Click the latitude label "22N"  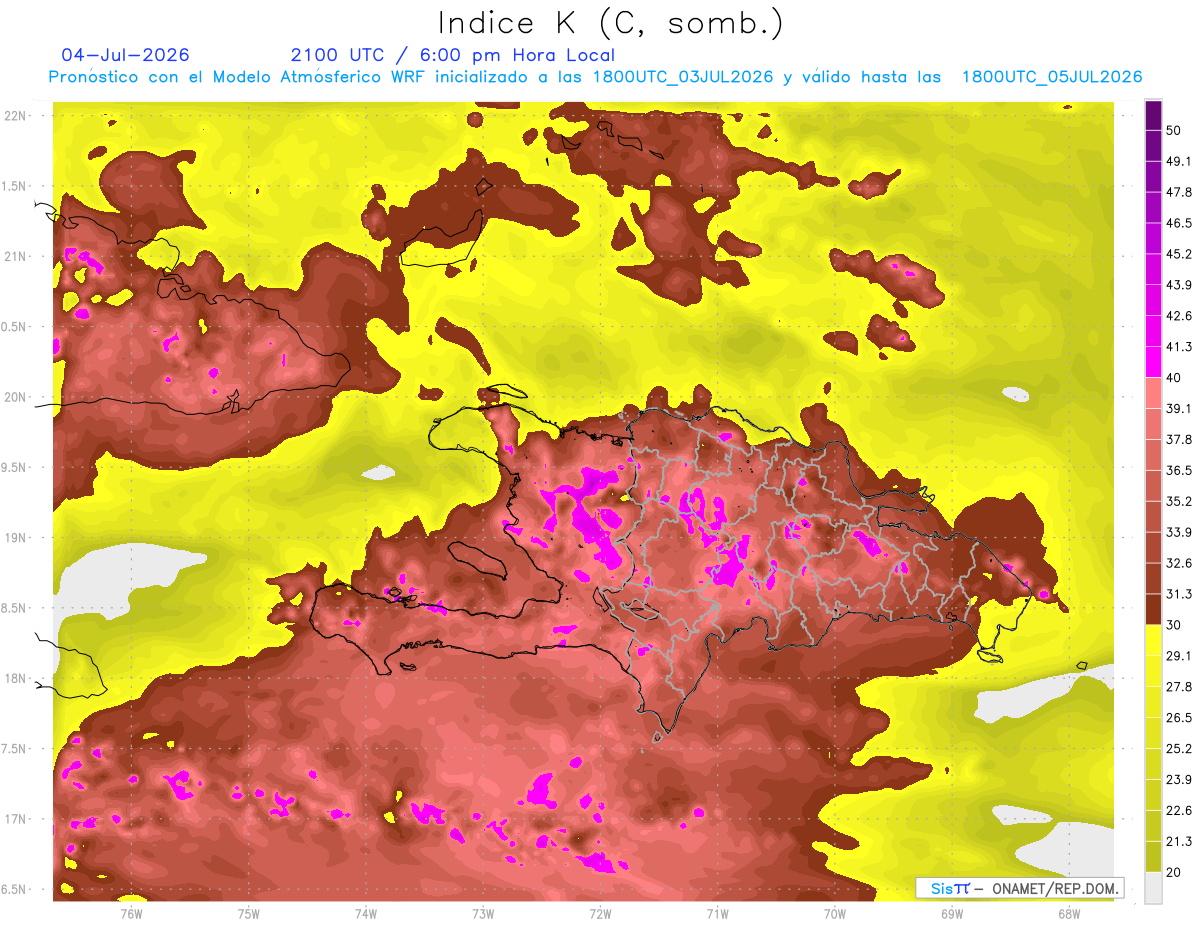point(17,115)
